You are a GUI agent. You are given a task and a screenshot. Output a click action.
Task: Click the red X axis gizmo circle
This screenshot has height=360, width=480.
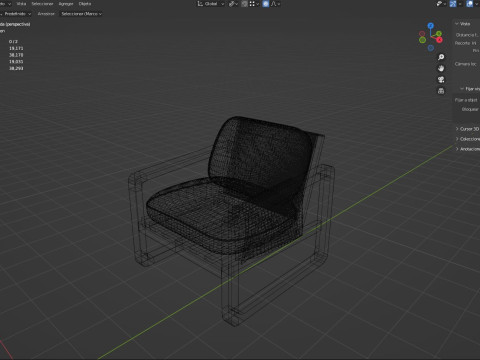pyautogui.click(x=439, y=40)
